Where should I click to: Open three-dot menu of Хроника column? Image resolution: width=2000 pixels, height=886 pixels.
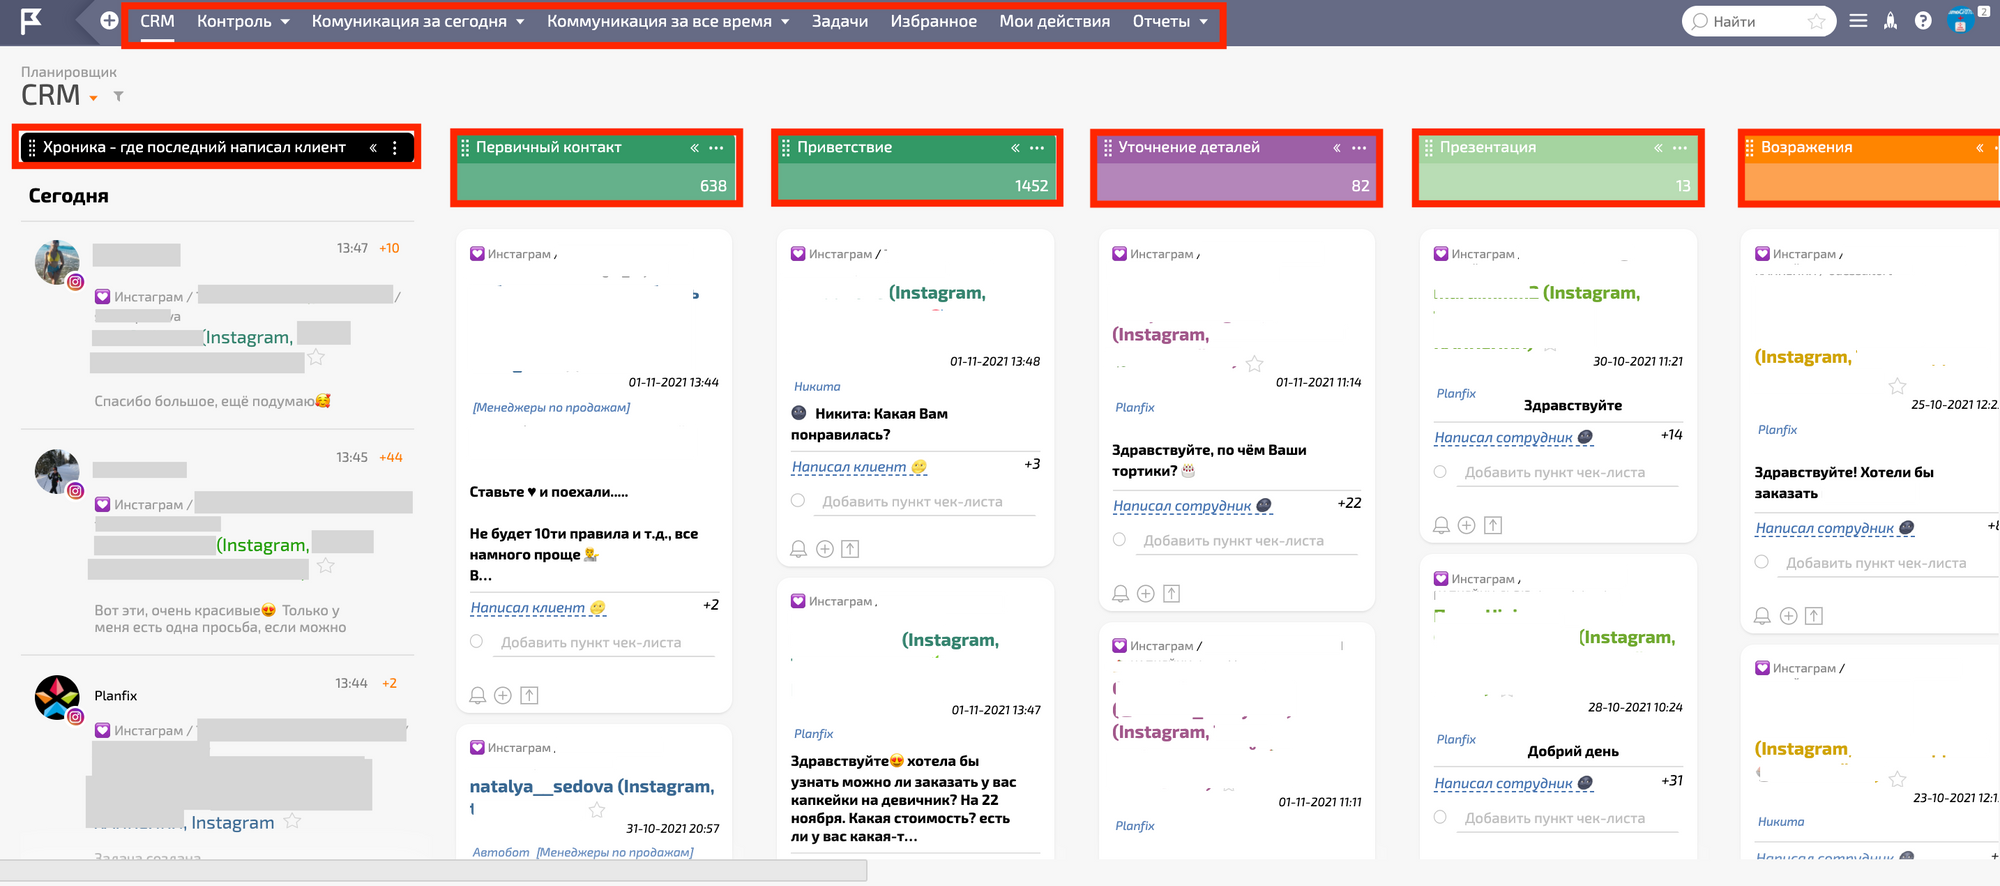(395, 148)
